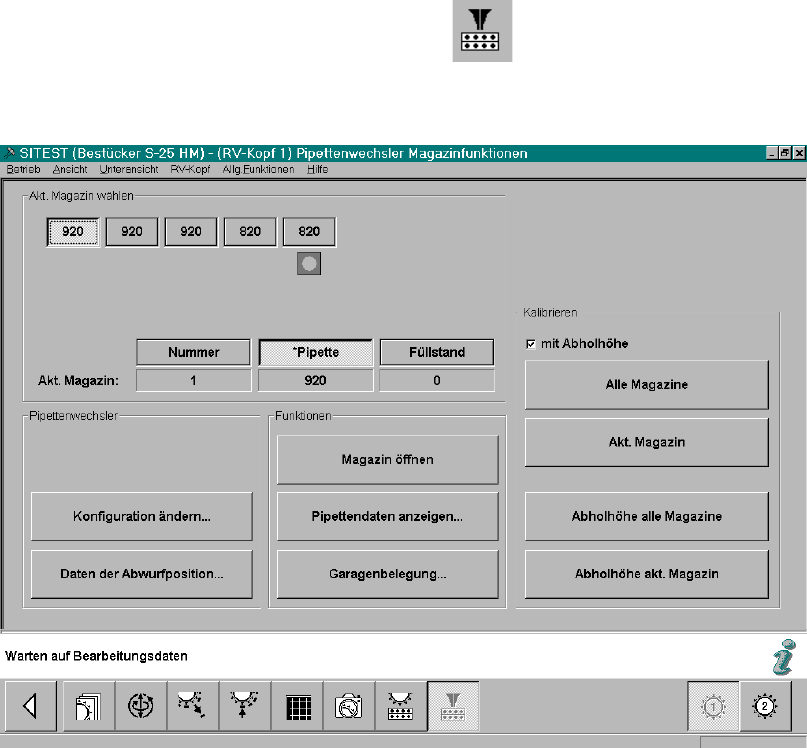Click the Akt. Magazin calibrate button

tap(646, 442)
